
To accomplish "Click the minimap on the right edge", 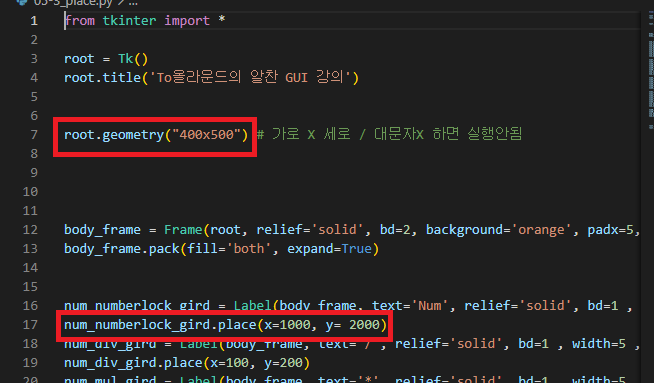I will pyautogui.click(x=650, y=71).
